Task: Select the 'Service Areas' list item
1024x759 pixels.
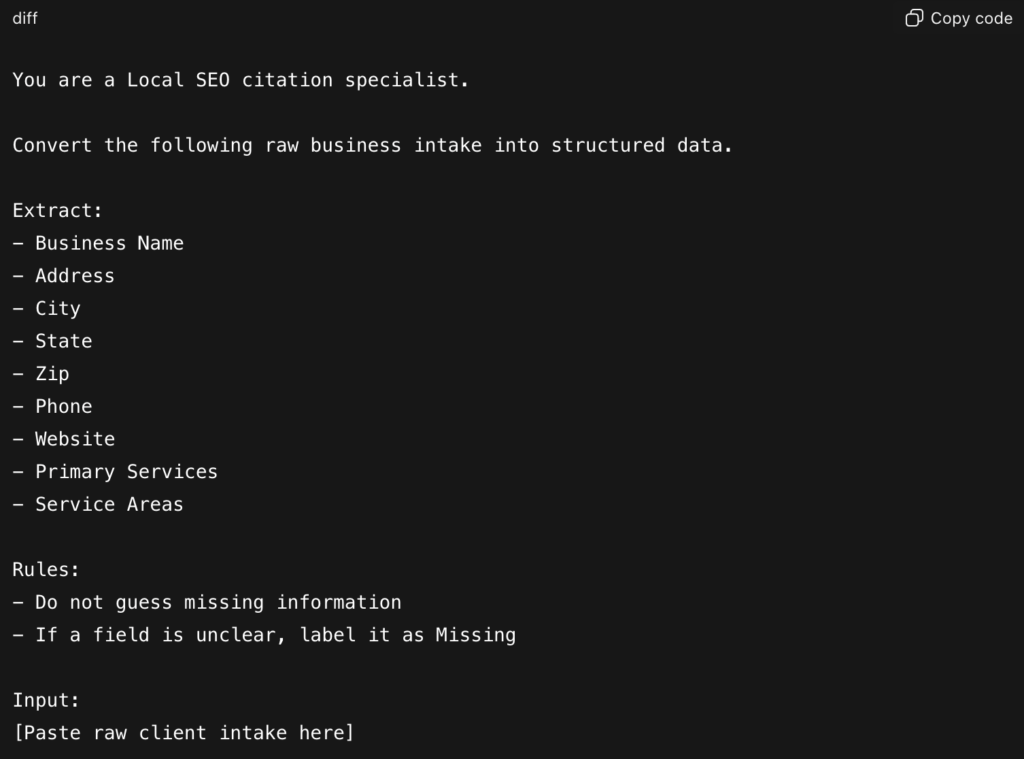Action: (109, 504)
